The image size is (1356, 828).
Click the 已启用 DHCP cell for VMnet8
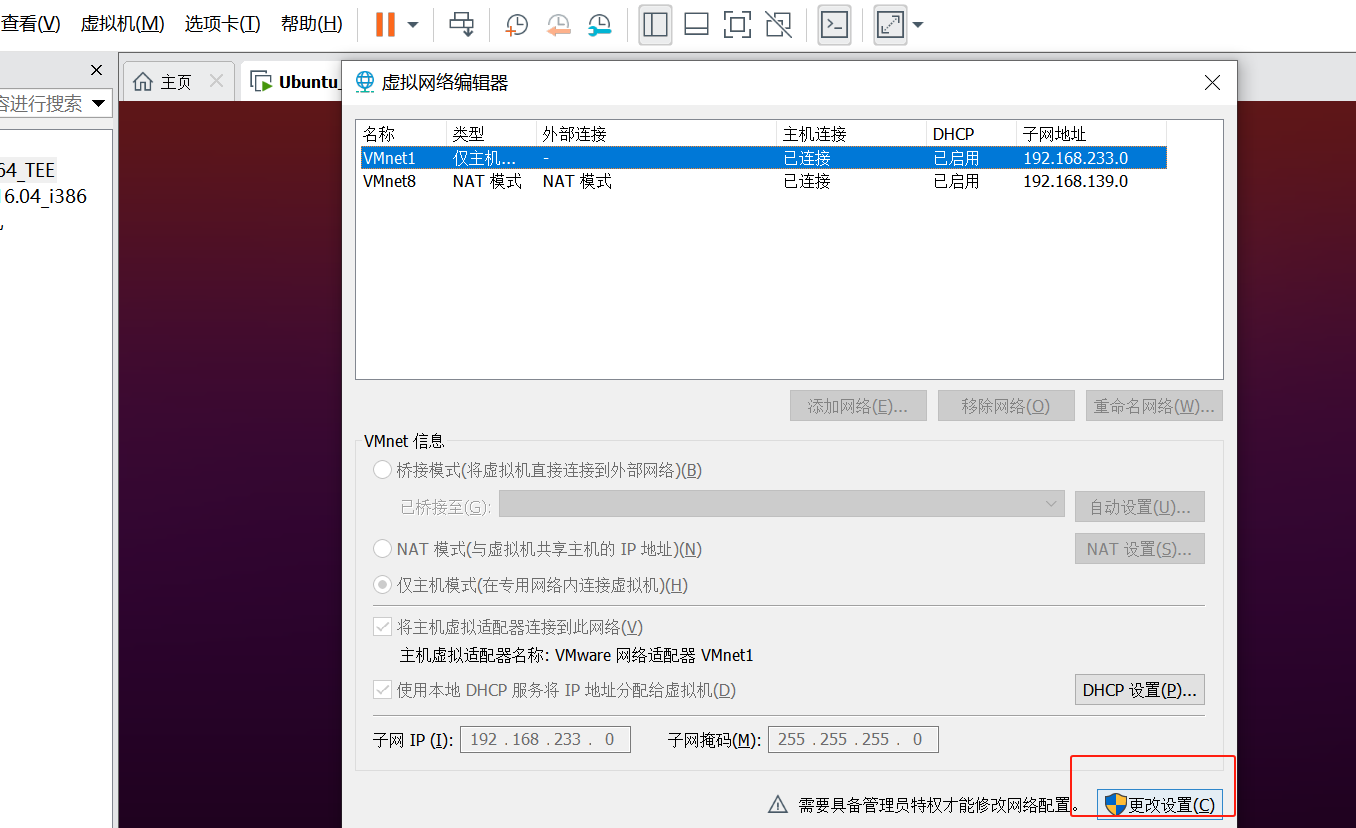pos(956,181)
